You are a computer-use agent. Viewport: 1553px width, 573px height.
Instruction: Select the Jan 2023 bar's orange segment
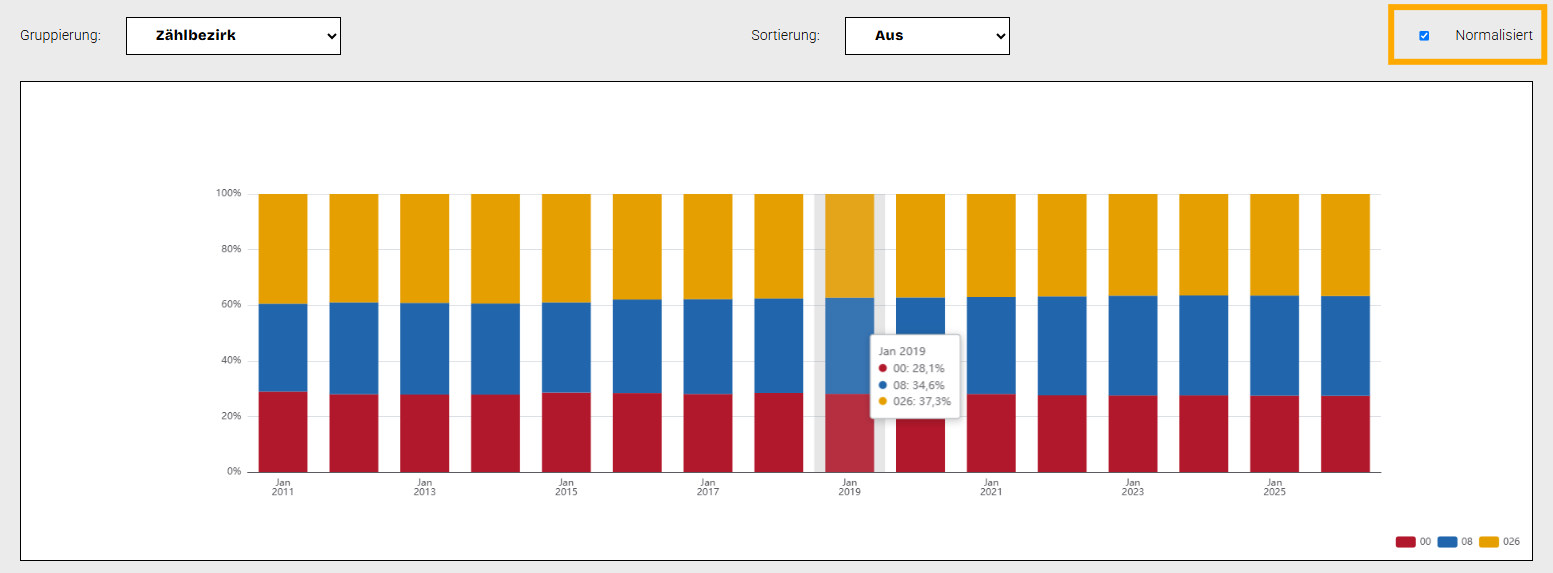coord(1133,245)
